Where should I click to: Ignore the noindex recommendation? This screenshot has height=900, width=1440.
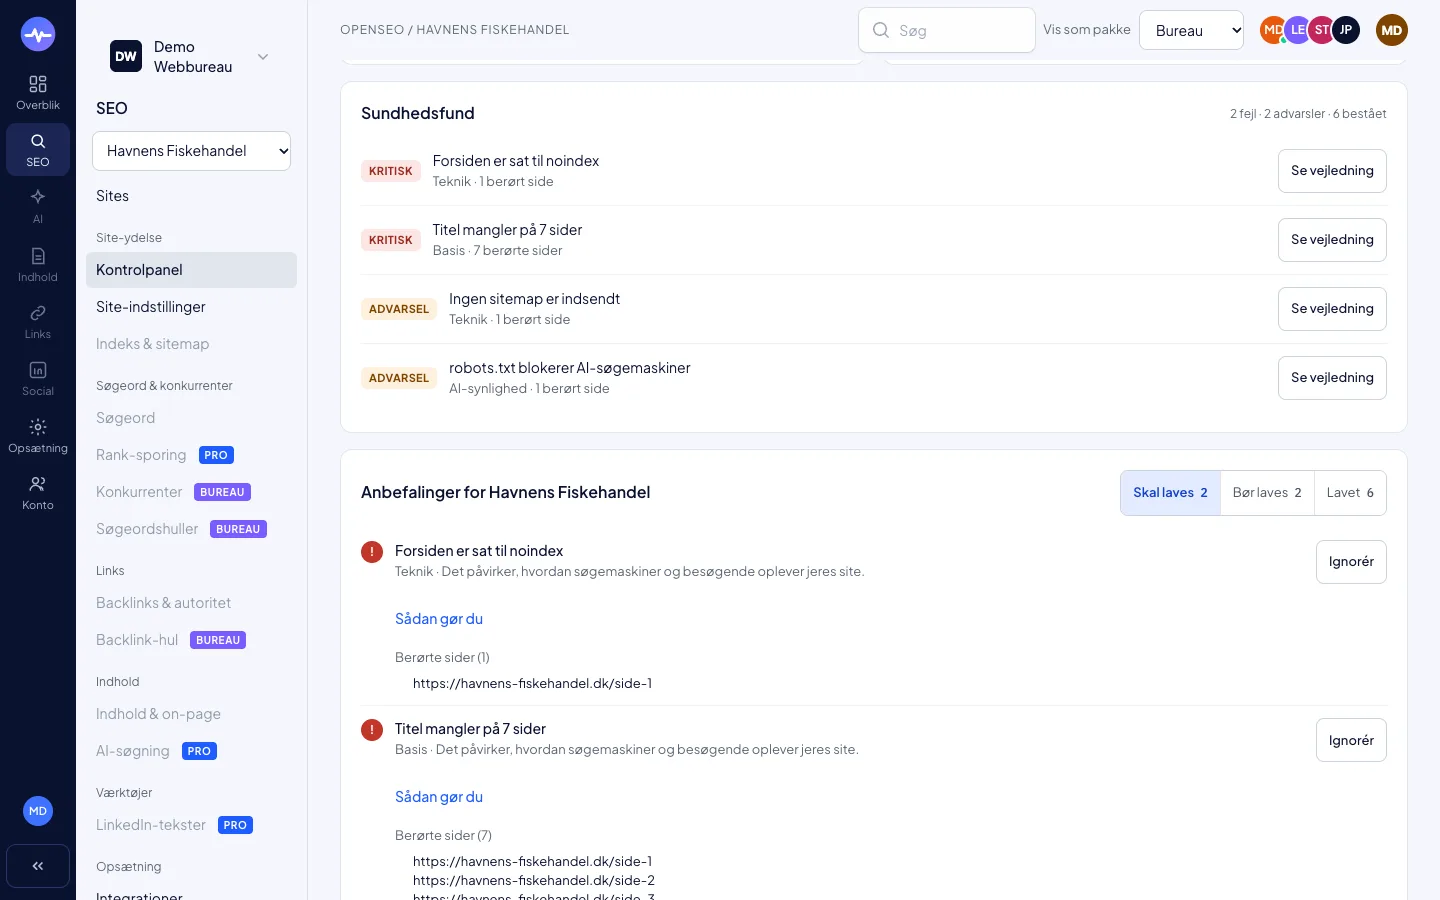1351,562
